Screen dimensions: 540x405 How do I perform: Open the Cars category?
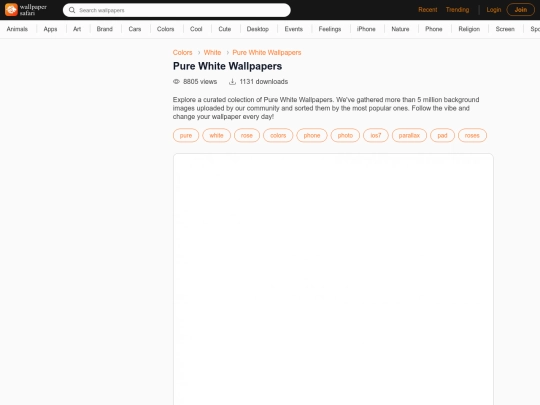(x=135, y=29)
